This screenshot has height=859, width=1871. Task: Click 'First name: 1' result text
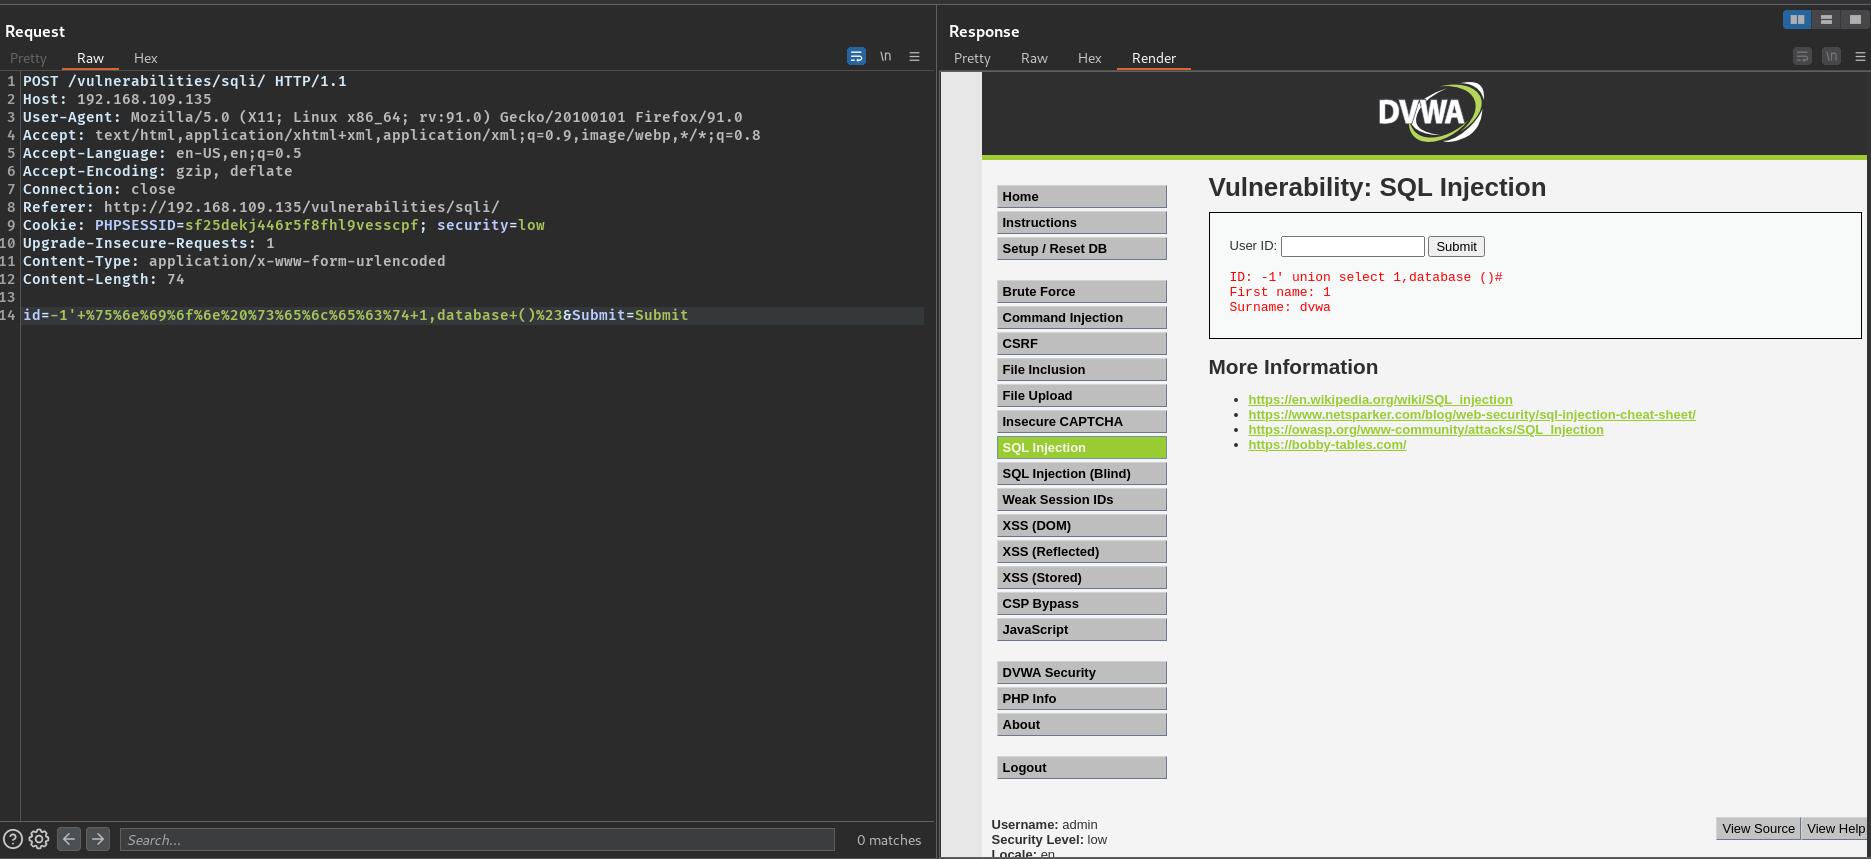1280,292
